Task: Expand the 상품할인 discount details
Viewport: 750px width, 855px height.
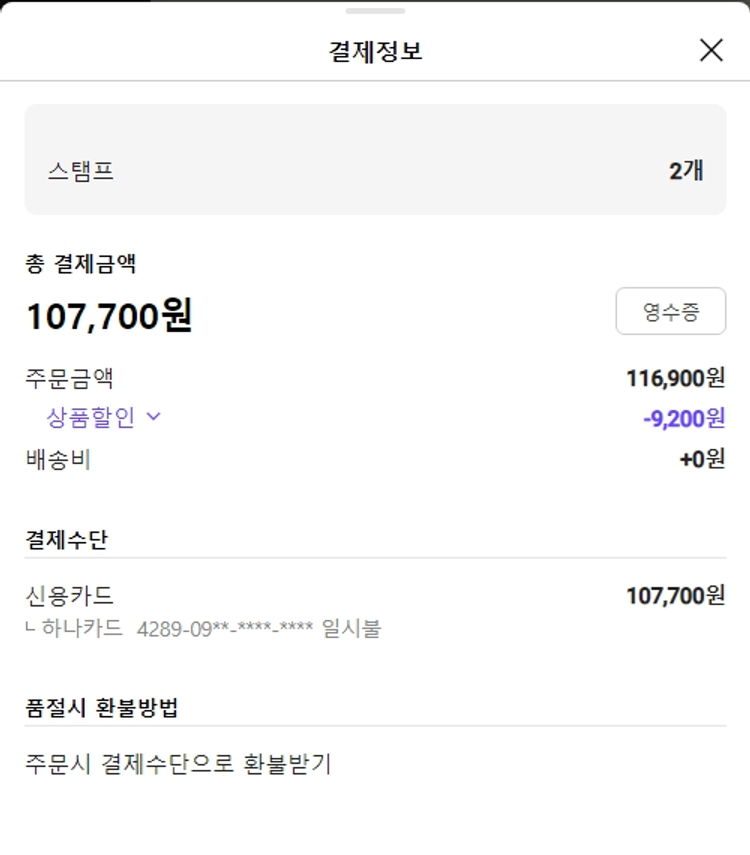Action: point(91,417)
